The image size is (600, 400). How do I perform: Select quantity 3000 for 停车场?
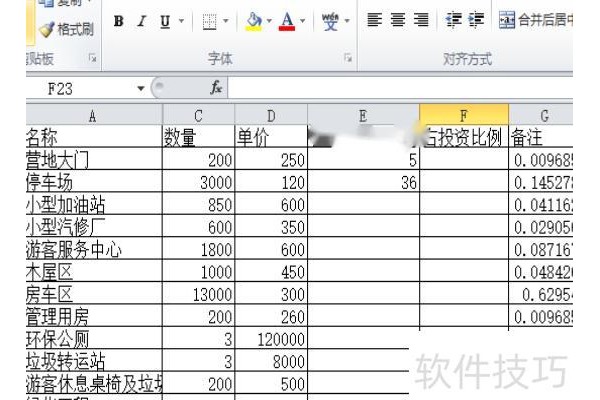point(199,181)
